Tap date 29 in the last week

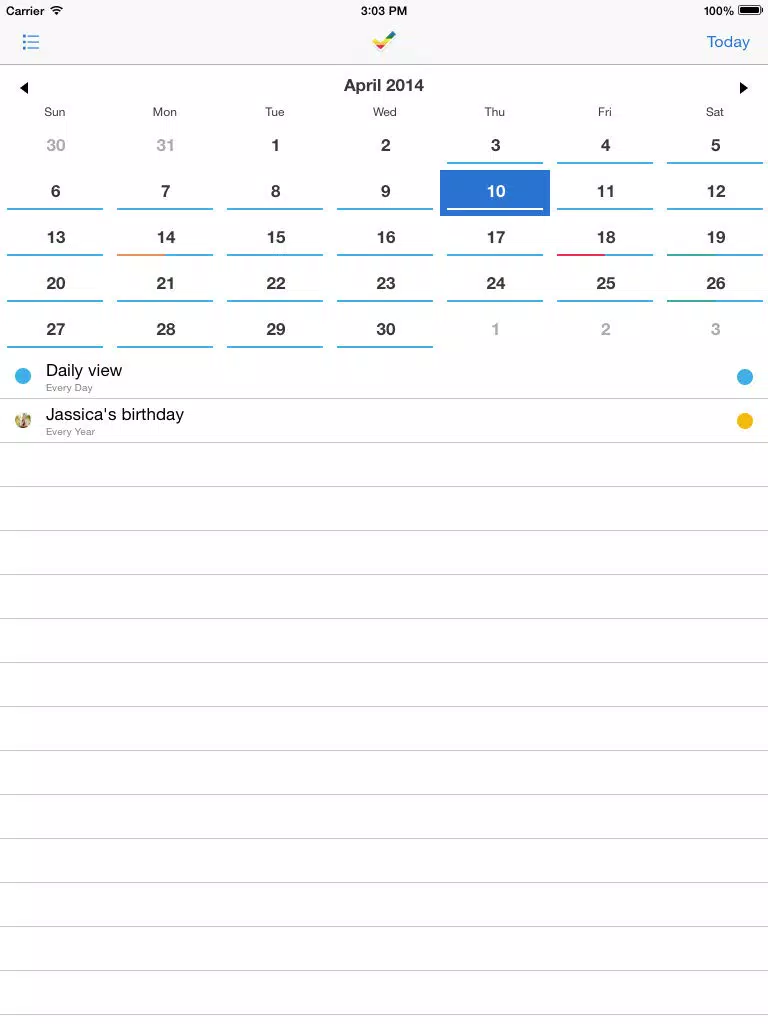coord(275,329)
